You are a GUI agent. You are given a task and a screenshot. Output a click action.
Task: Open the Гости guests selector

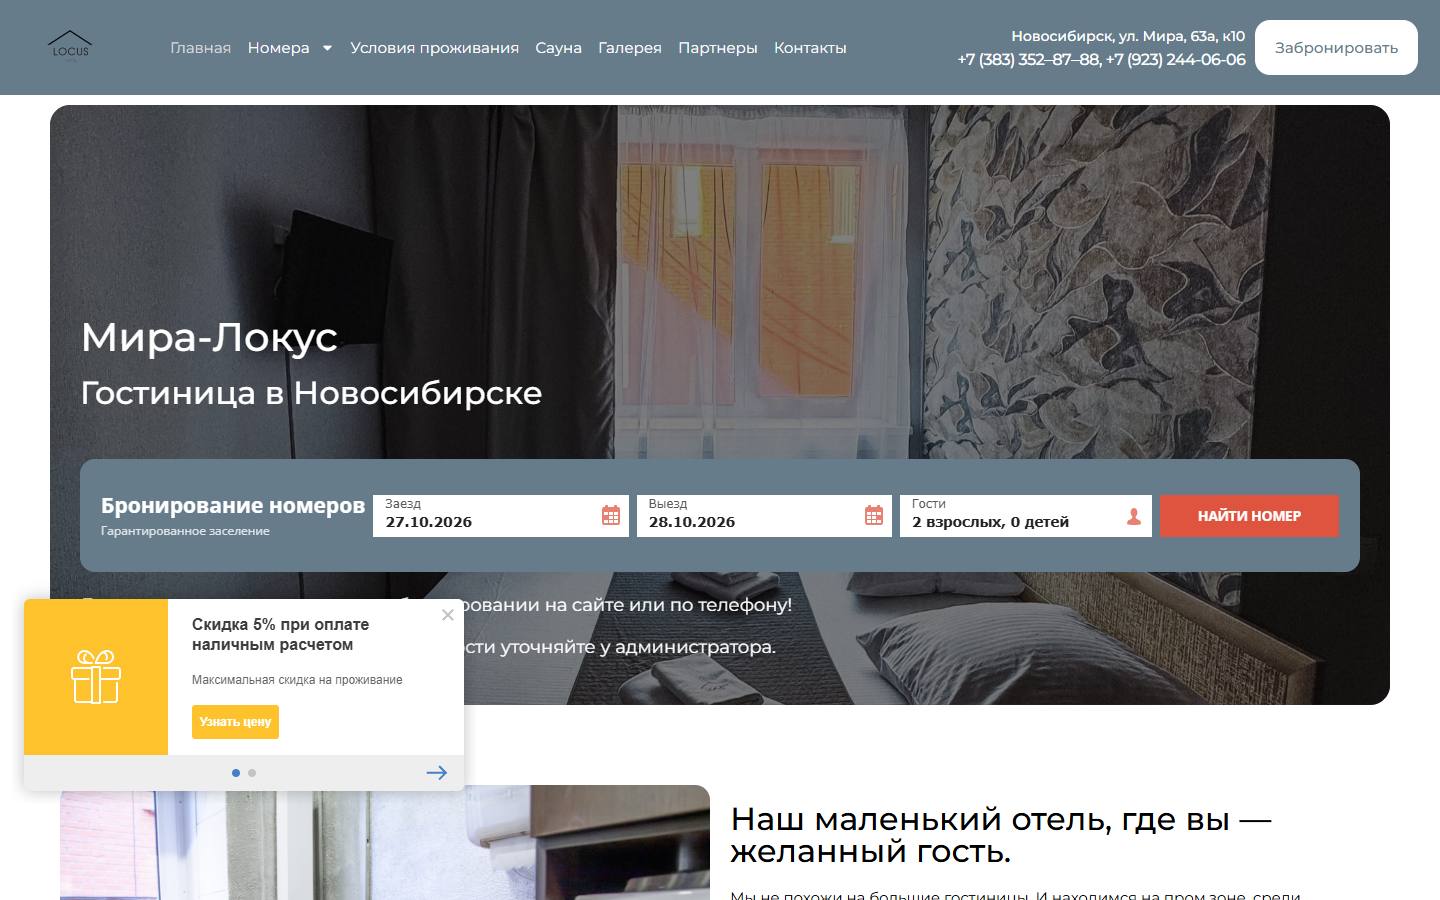click(1026, 516)
